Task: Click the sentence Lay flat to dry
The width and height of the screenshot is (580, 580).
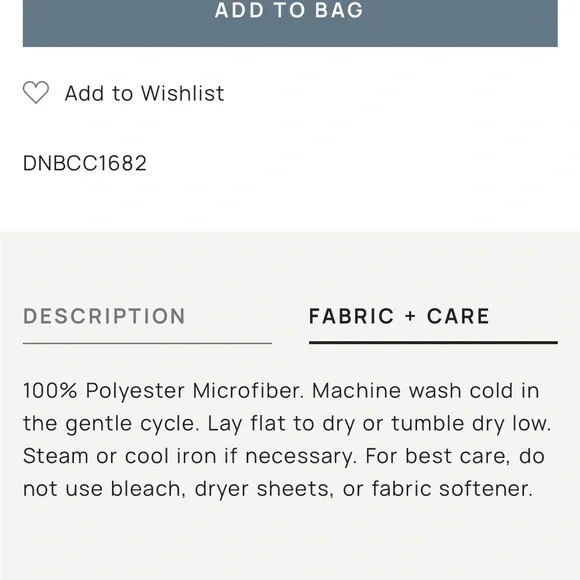Action: (x=281, y=424)
